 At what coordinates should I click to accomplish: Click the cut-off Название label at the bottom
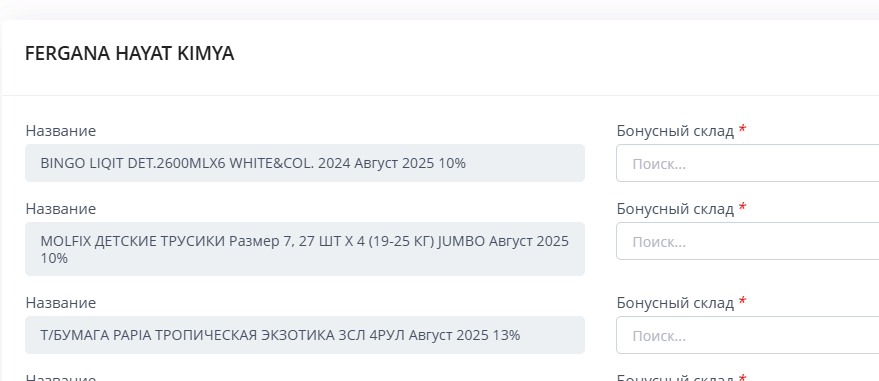(x=61, y=378)
